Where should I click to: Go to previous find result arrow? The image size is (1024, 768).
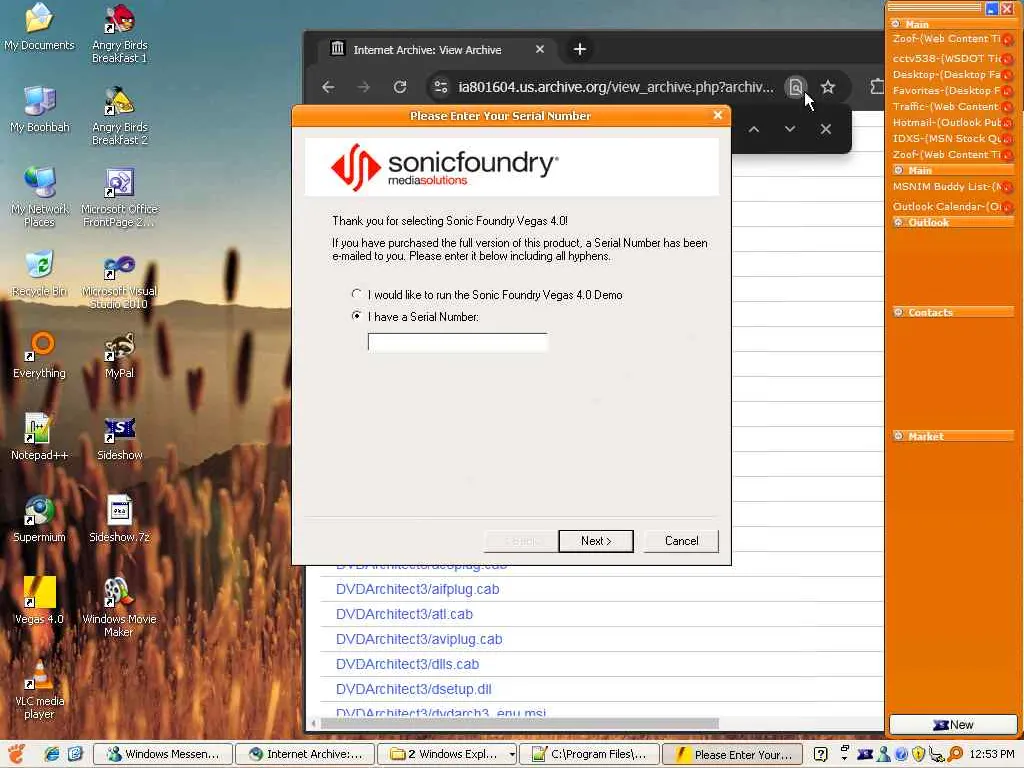point(754,129)
